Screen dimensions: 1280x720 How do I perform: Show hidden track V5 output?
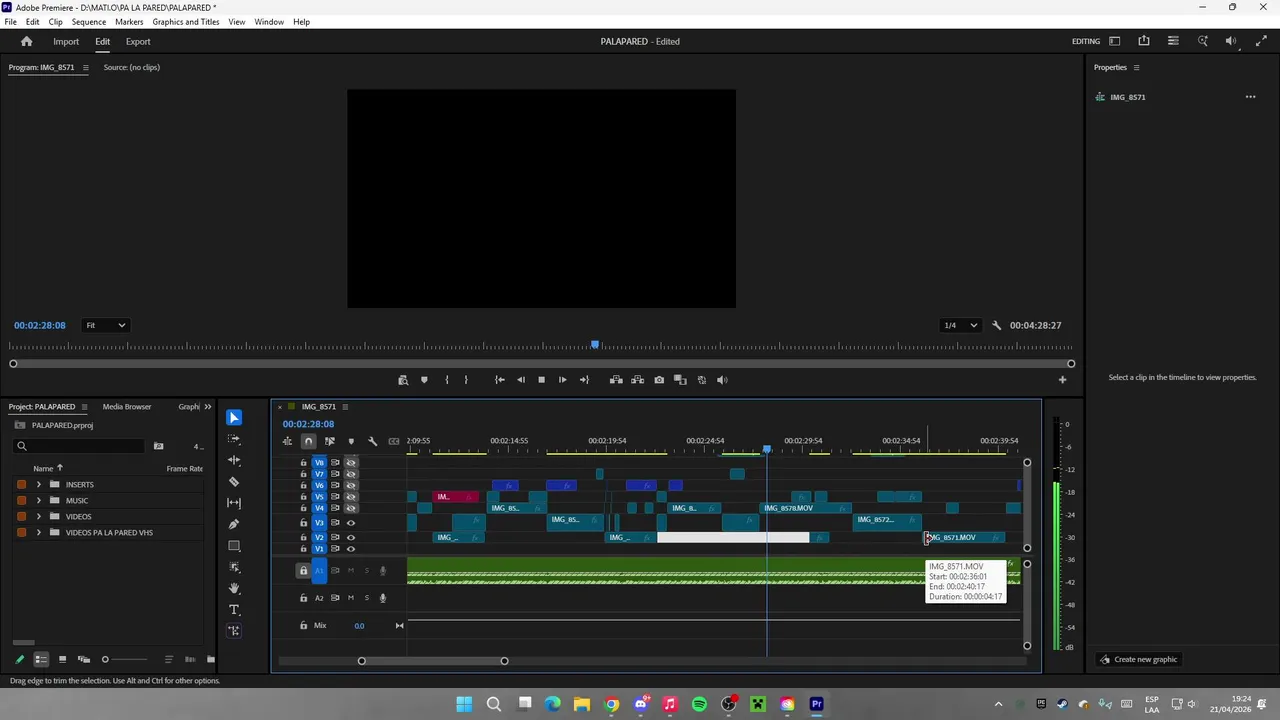[350, 497]
